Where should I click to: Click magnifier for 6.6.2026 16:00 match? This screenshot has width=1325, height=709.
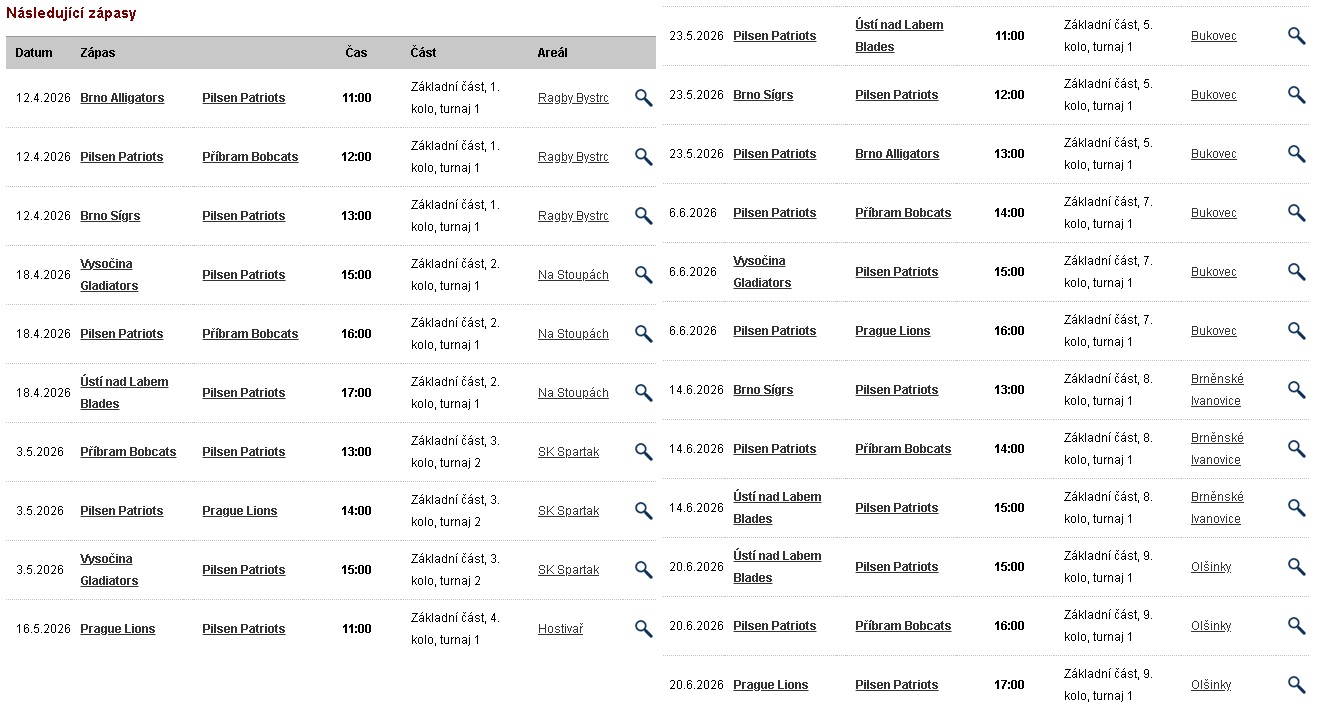tap(1296, 331)
